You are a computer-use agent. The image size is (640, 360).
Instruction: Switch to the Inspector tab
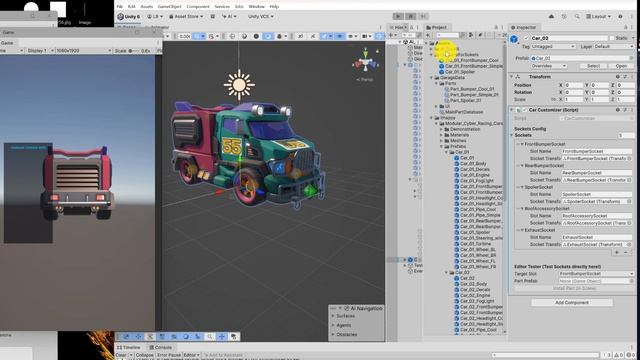(523, 27)
